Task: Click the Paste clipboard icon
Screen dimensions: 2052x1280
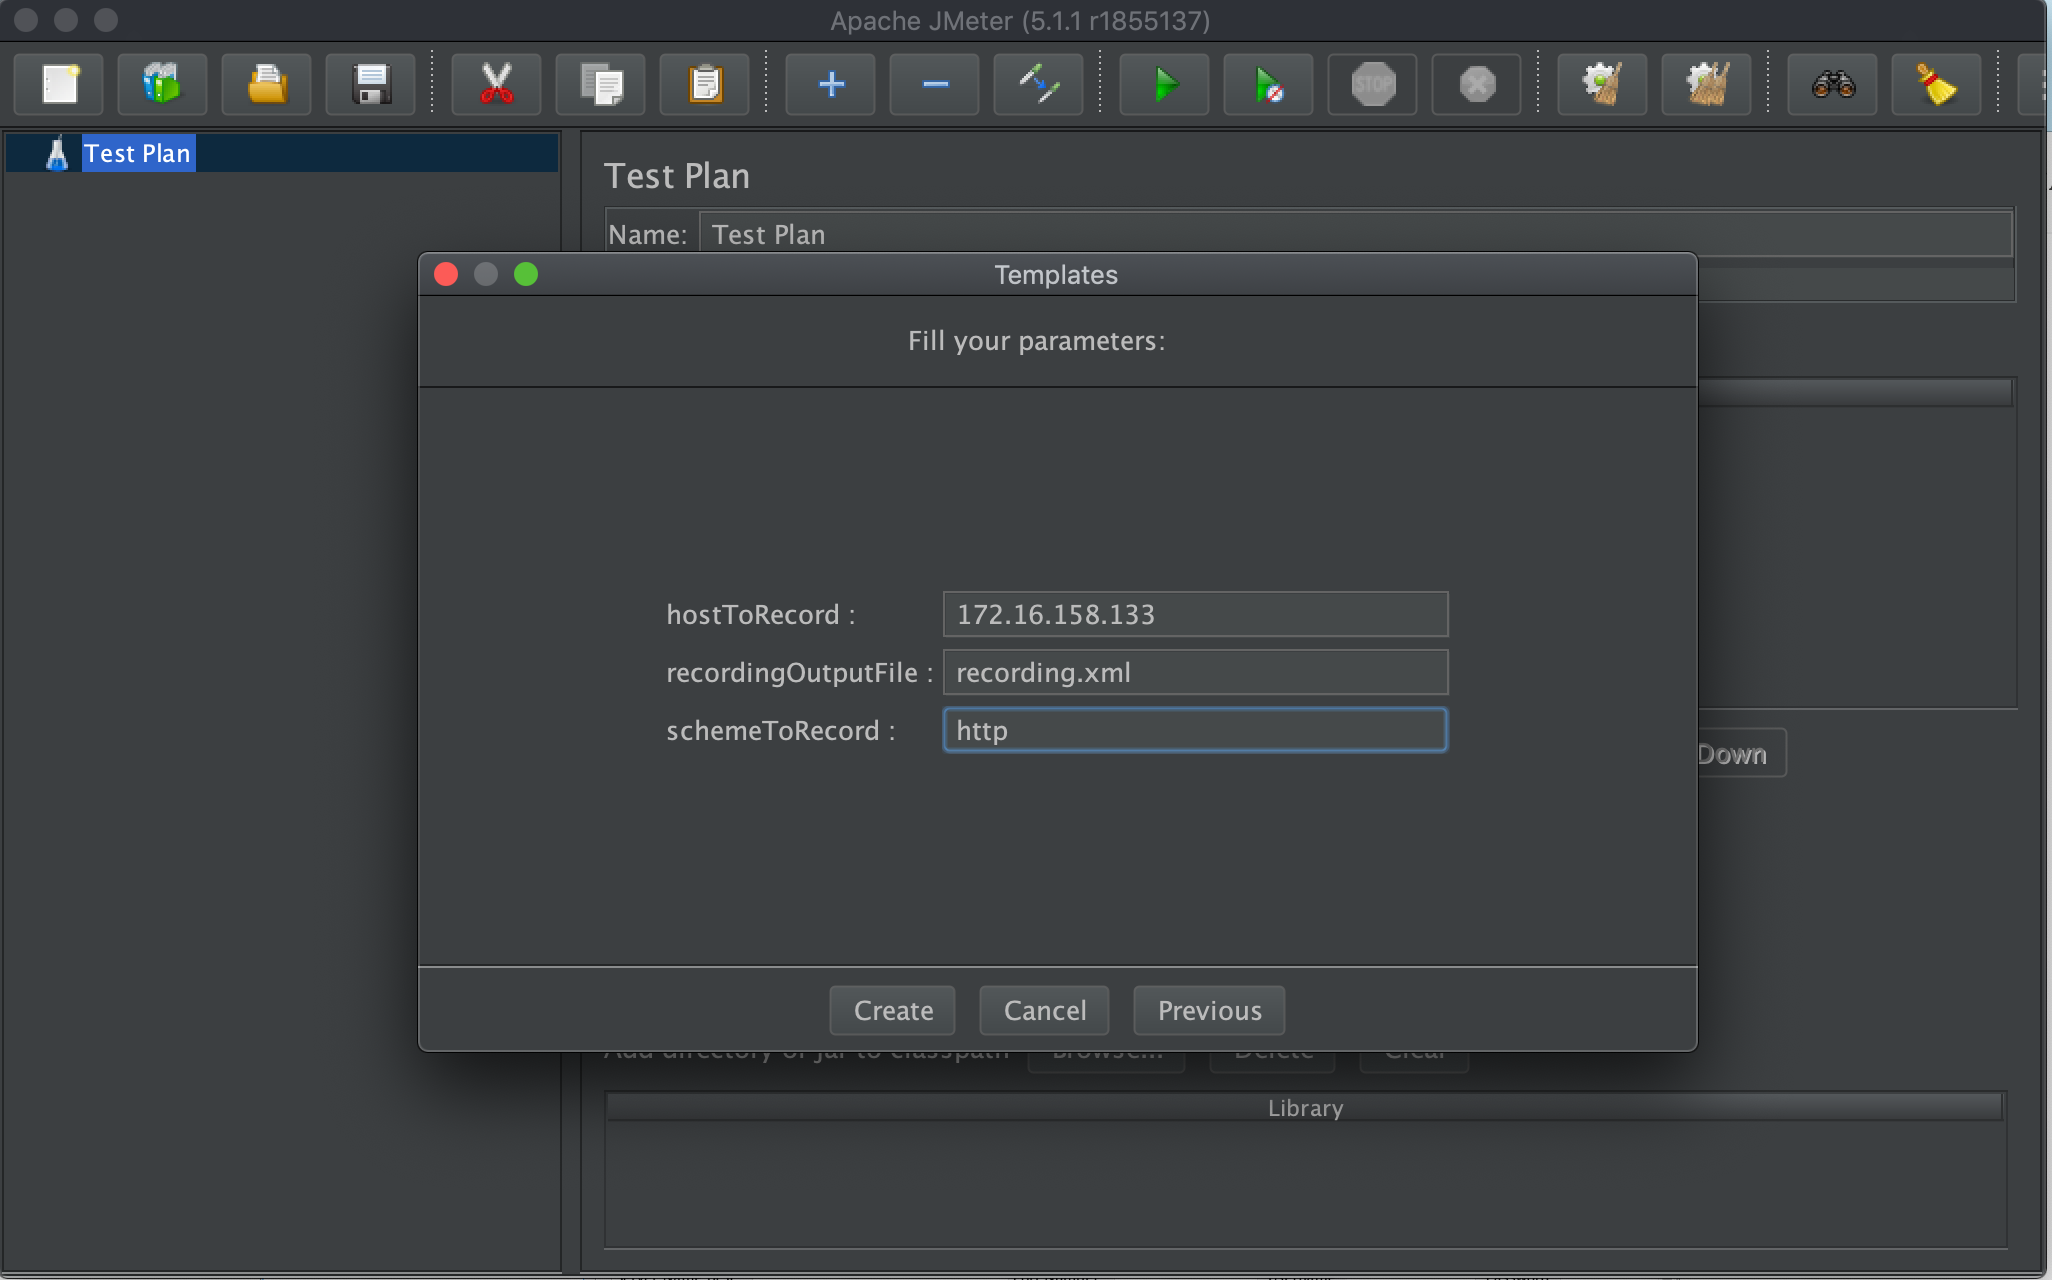Action: (705, 84)
